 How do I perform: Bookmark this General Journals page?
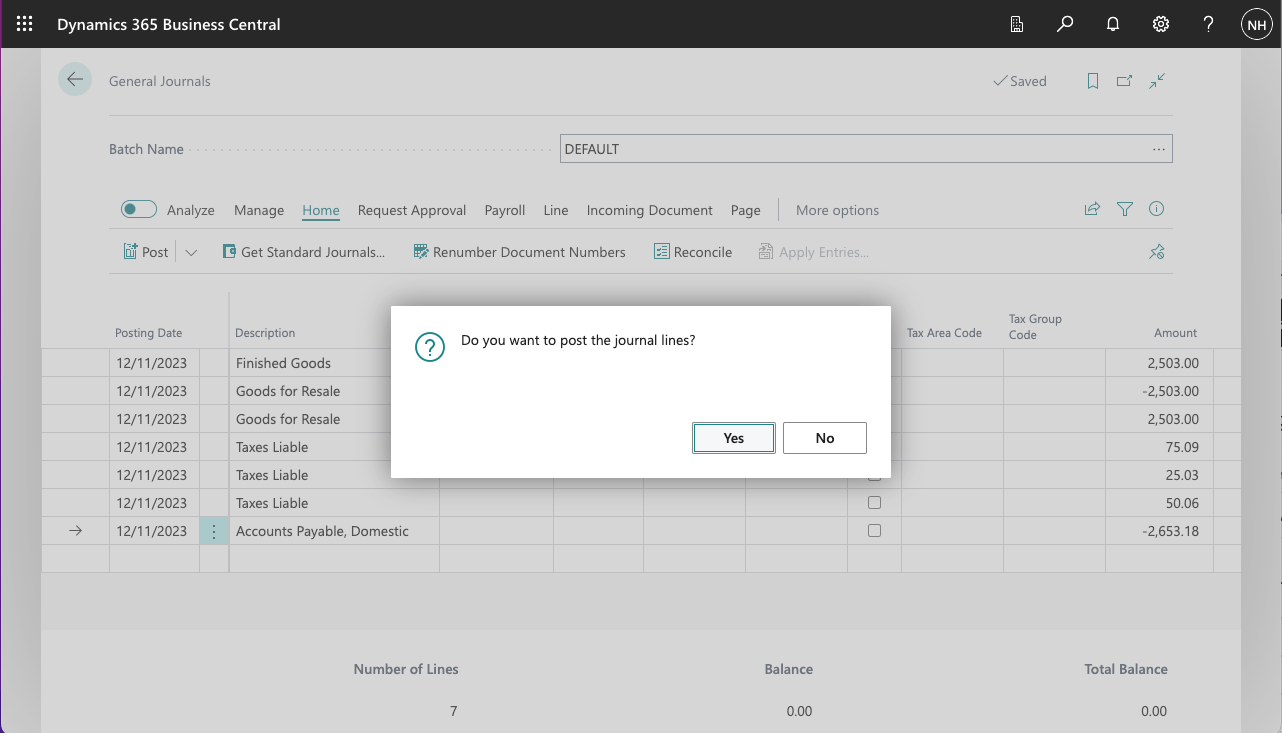pyautogui.click(x=1093, y=81)
